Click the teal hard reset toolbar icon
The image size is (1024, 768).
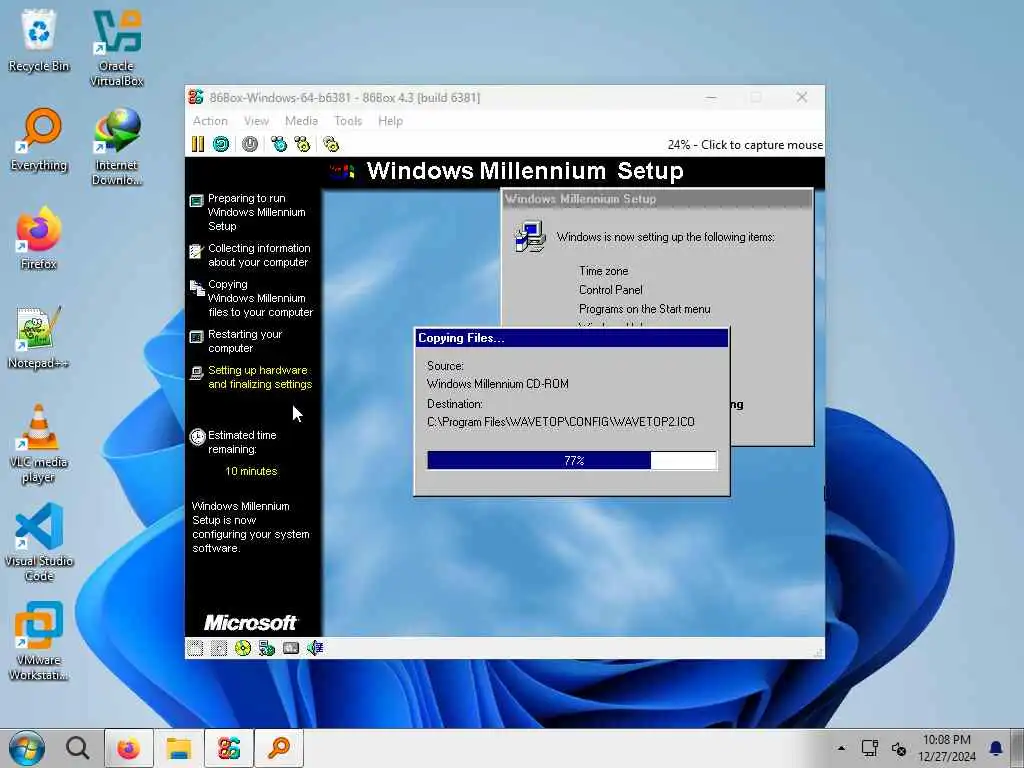[x=221, y=144]
